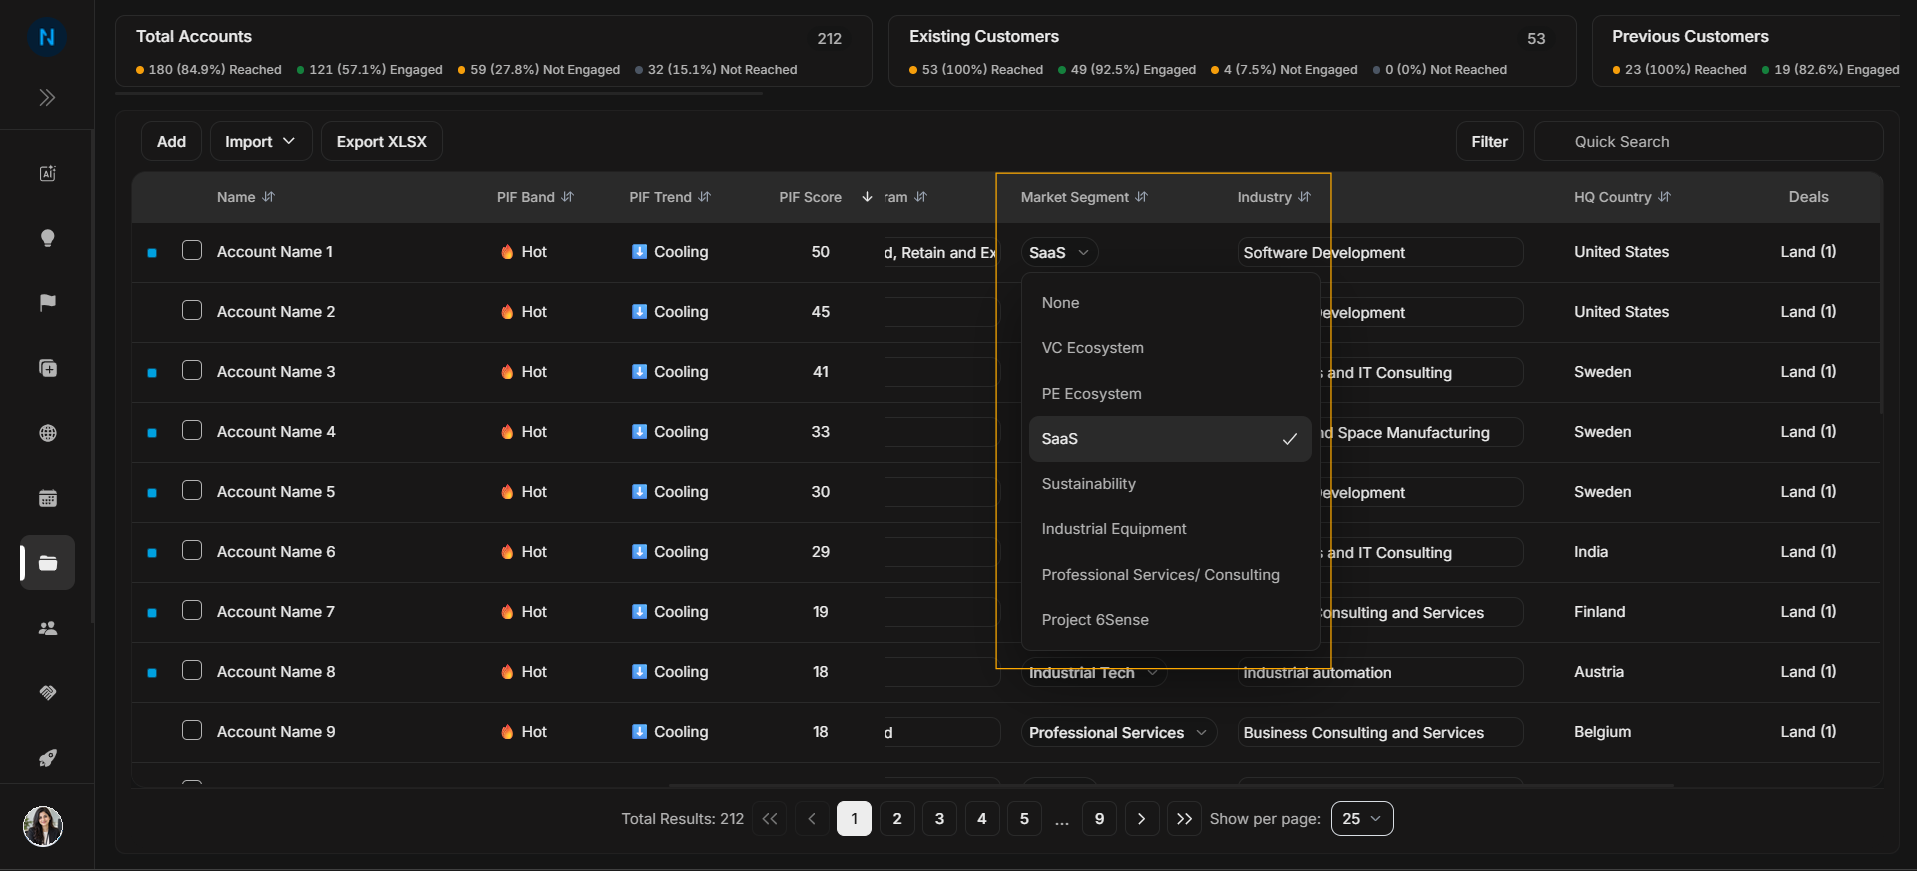The height and width of the screenshot is (871, 1917).
Task: Open the Filter button
Action: 1489,142
